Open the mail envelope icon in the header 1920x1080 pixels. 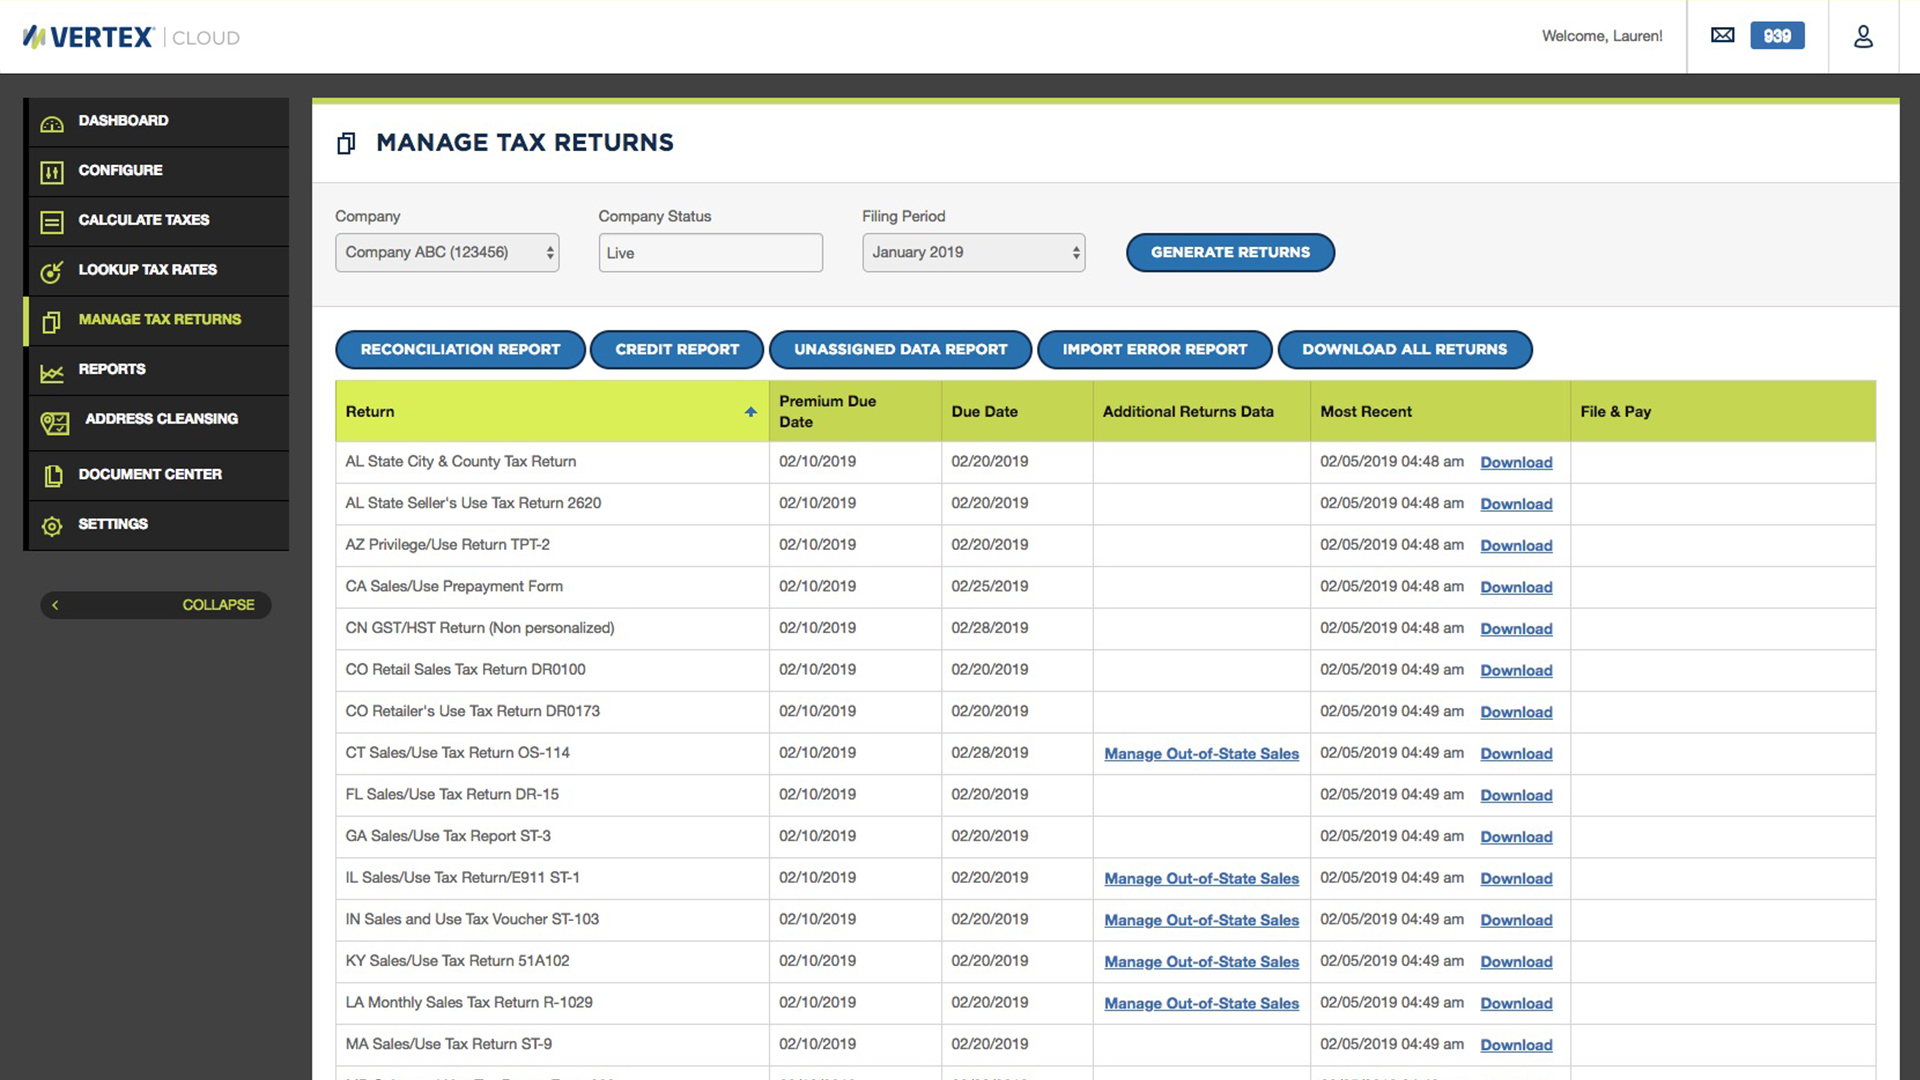pyautogui.click(x=1722, y=36)
